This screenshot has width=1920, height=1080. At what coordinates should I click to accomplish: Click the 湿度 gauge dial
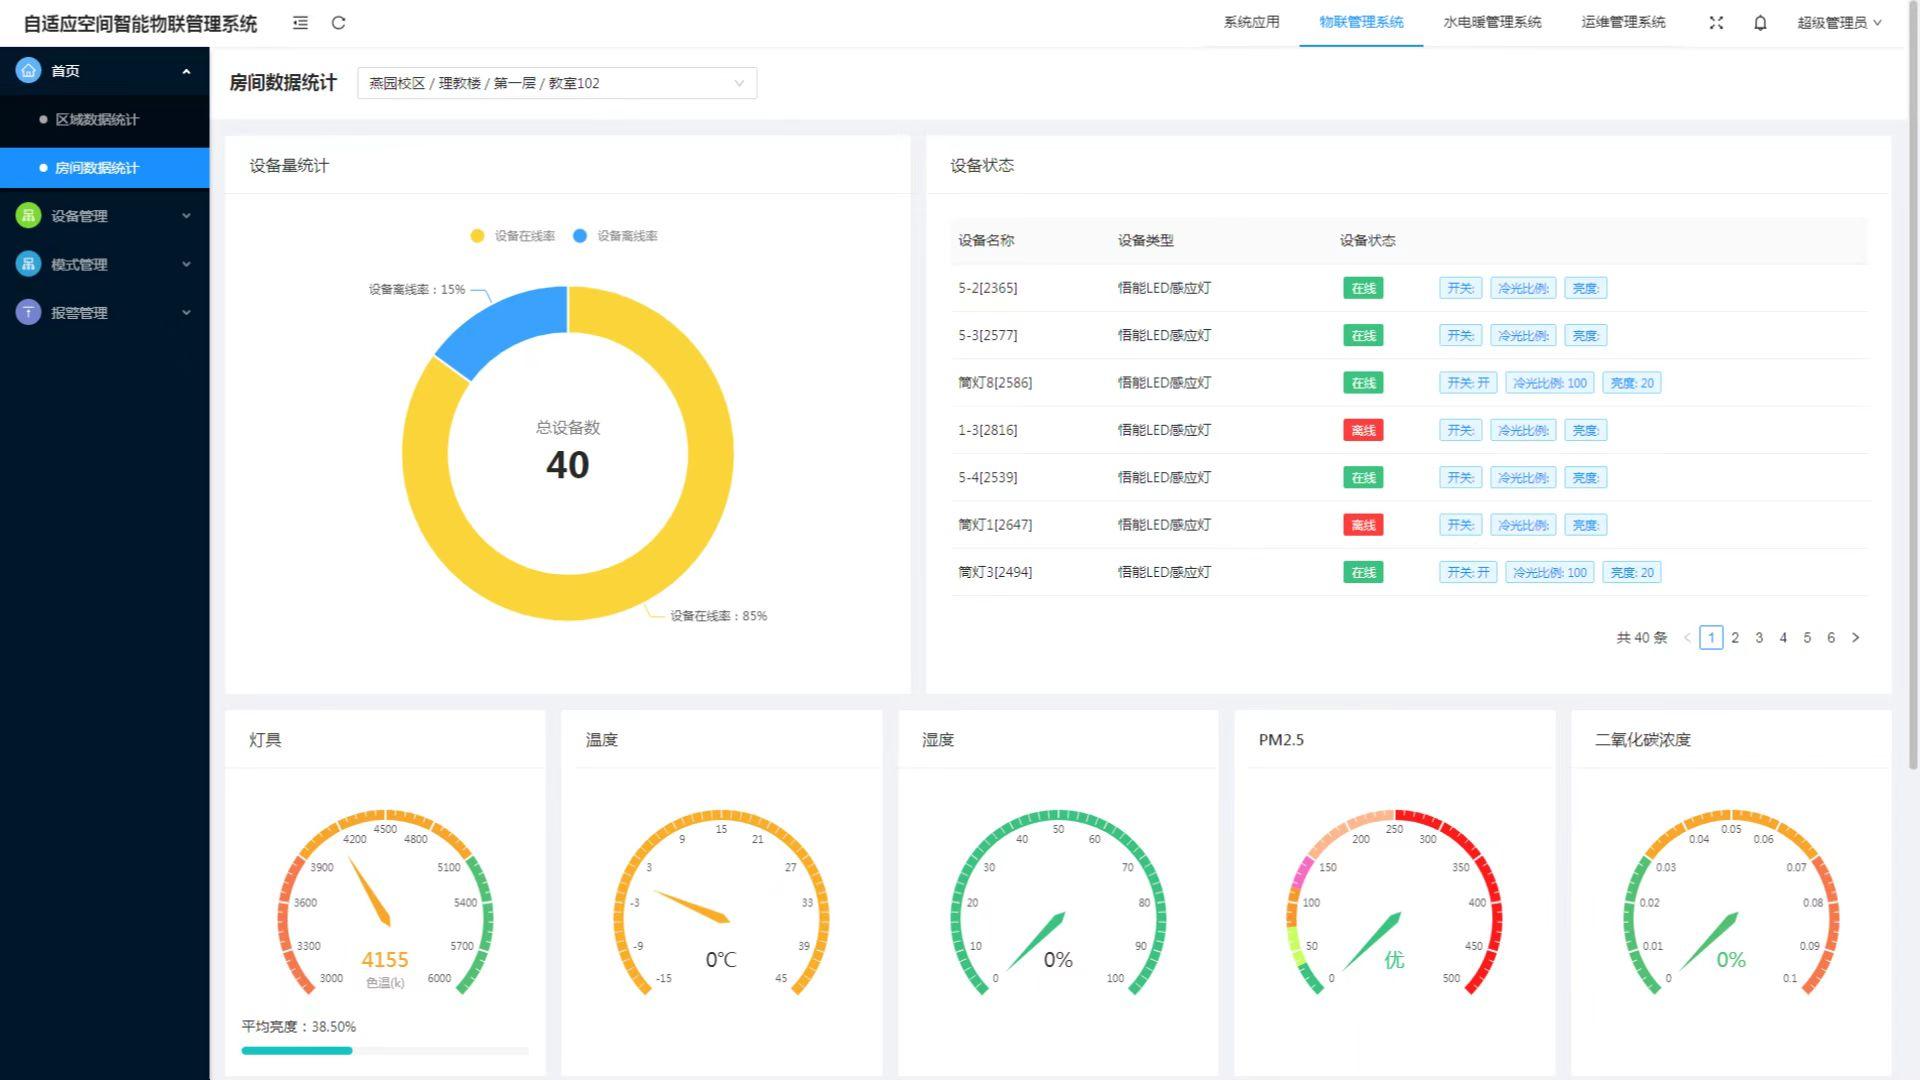[x=1058, y=903]
